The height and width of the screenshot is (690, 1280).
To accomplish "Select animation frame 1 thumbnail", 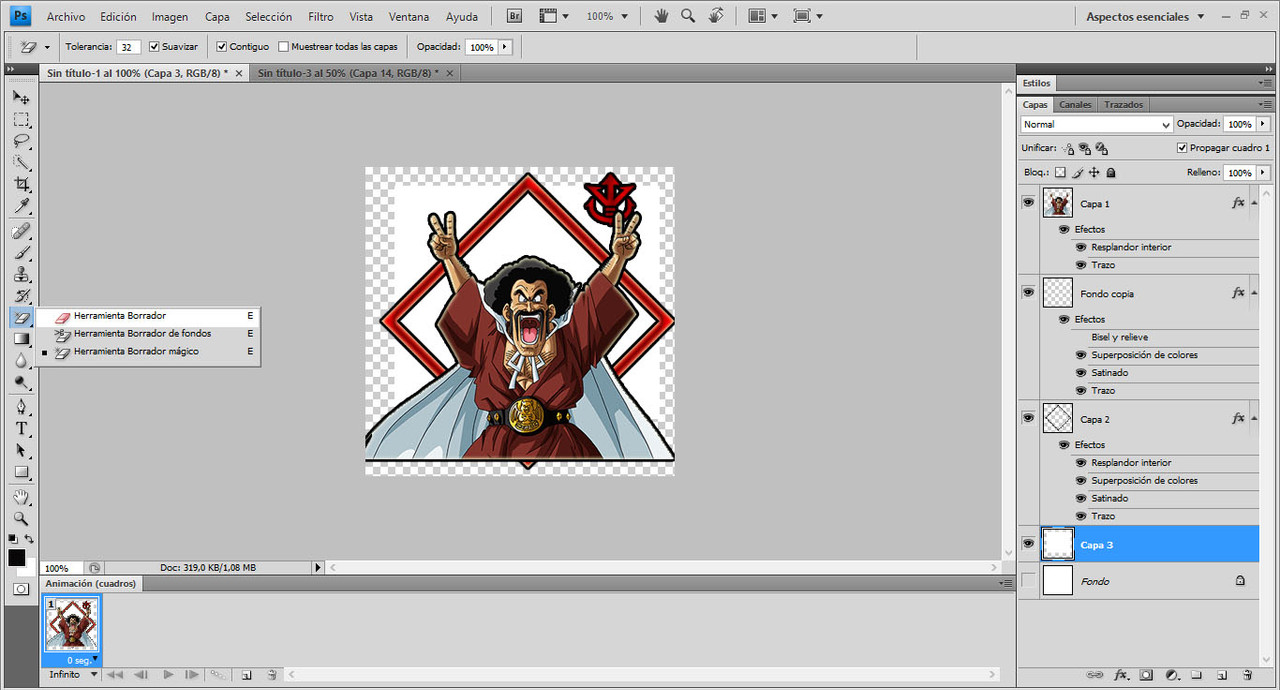I will coord(72,625).
